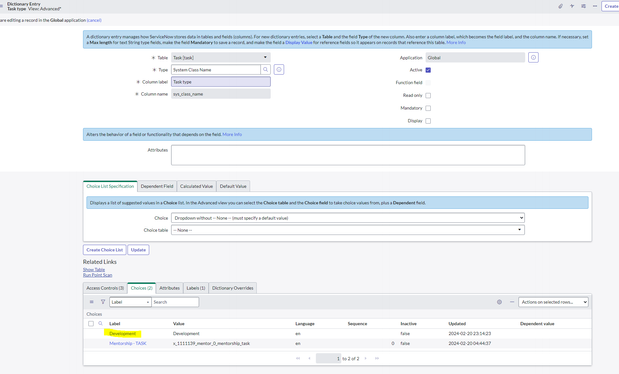Click the Search box in Choices list
Viewport: 619px width, 374px height.
[x=175, y=302]
